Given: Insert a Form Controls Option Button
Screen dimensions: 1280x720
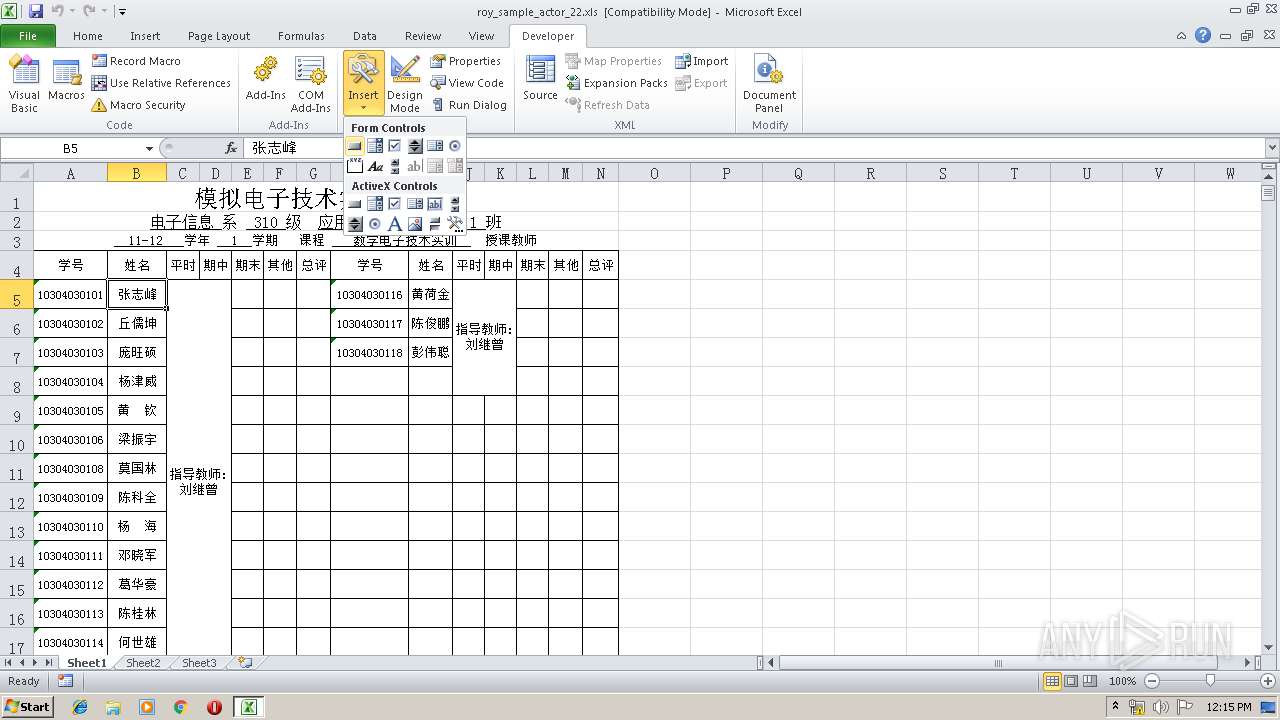Looking at the screenshot, I should coord(455,146).
